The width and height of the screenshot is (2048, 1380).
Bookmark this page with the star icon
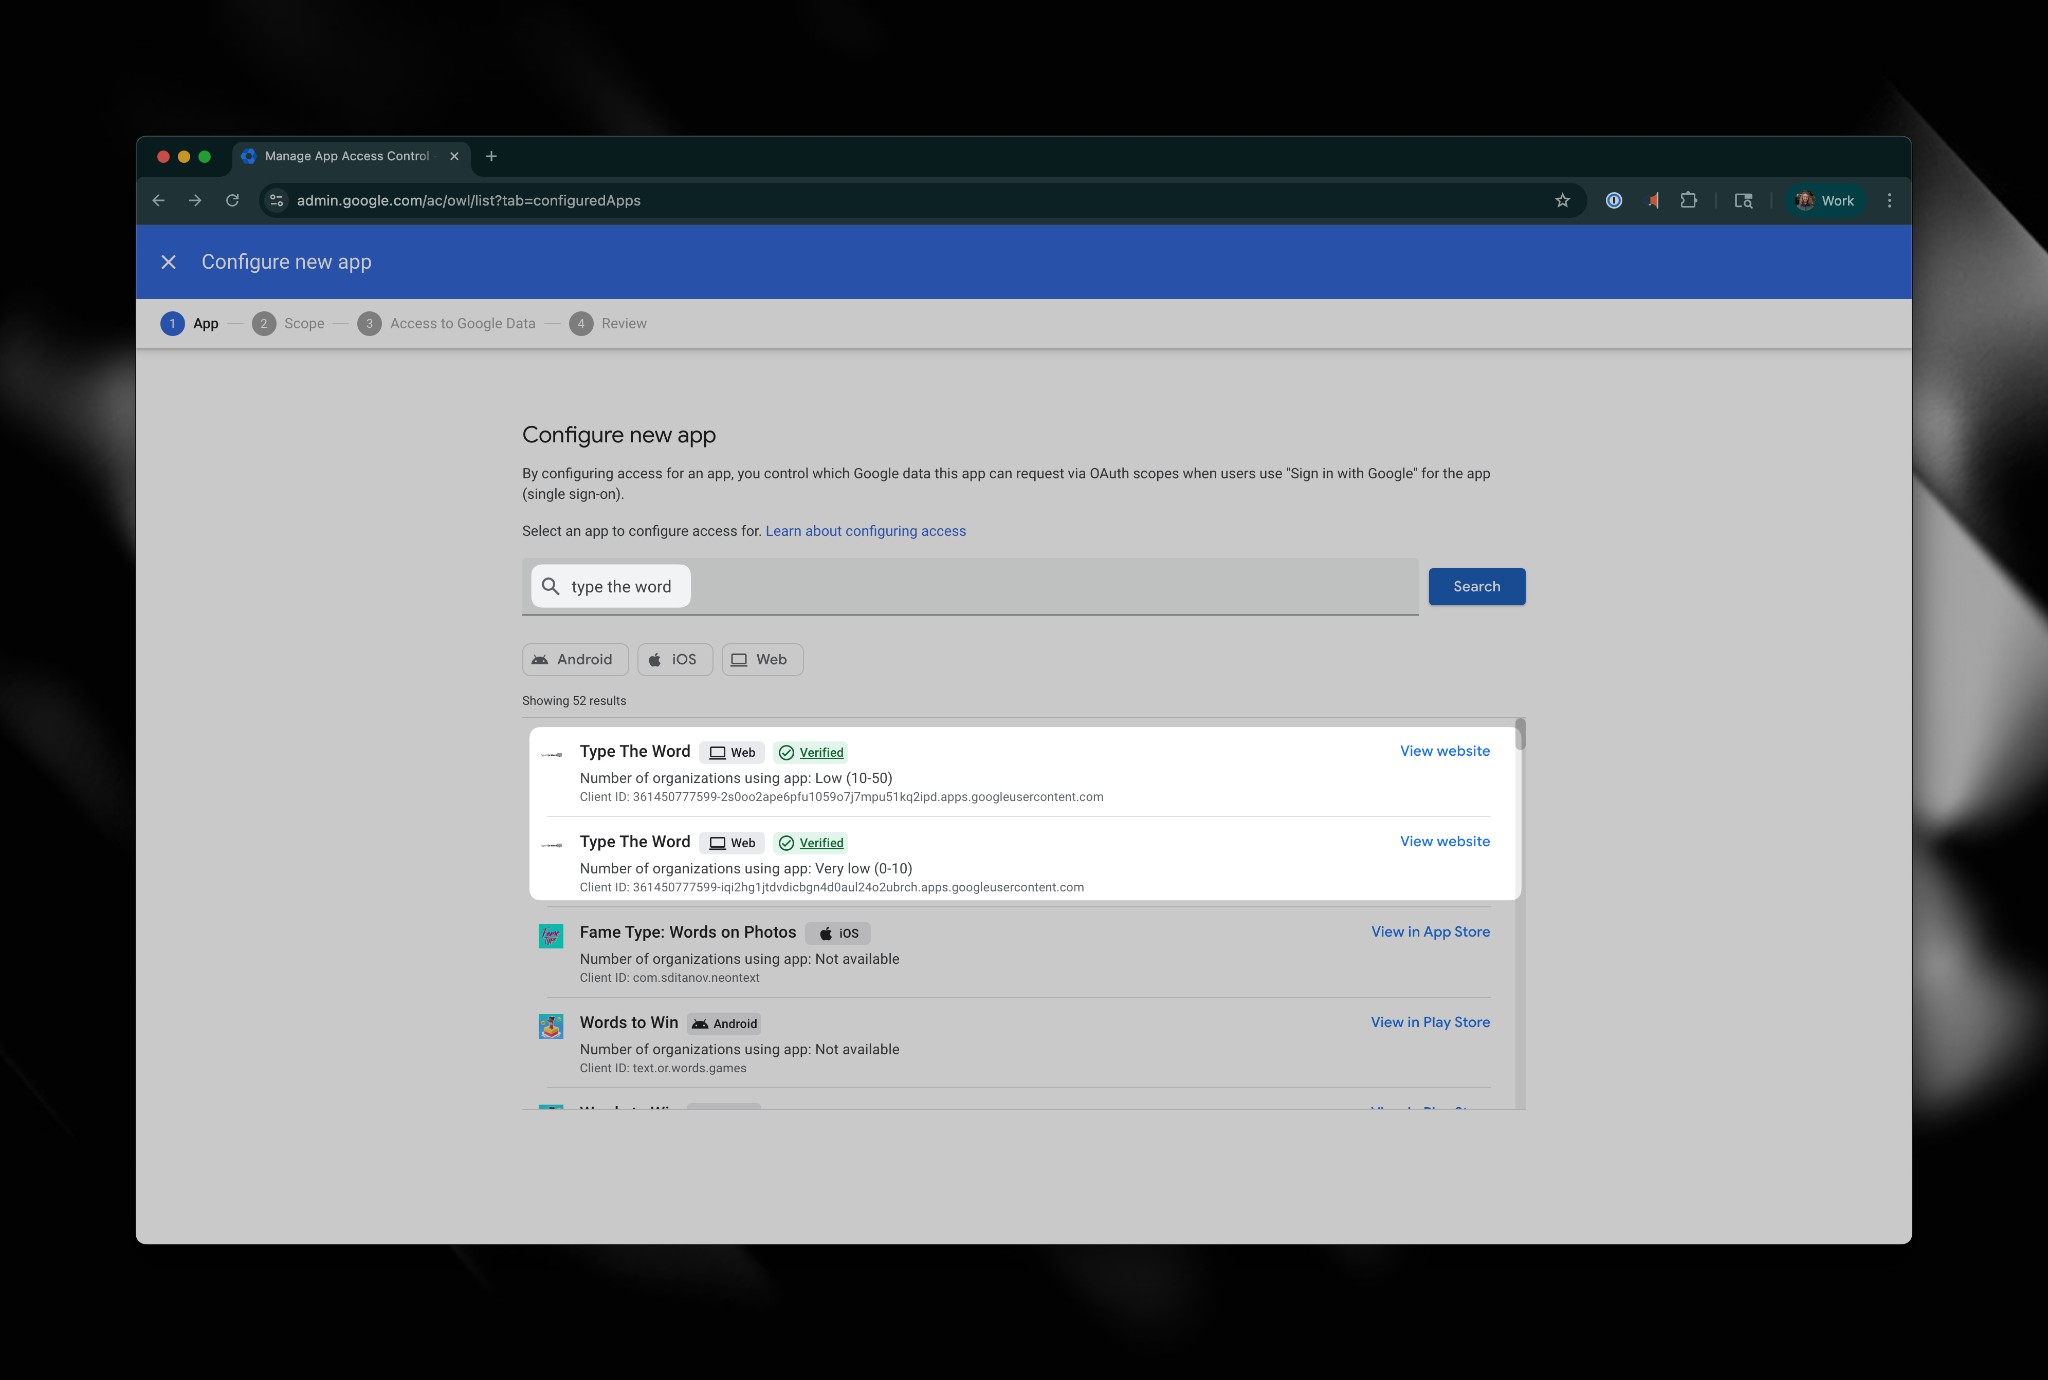coord(1562,201)
